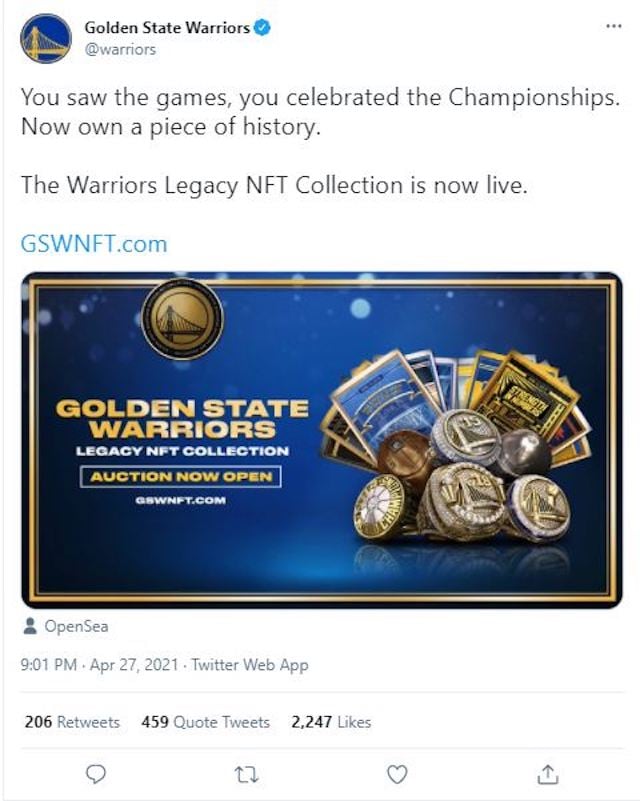Click the blue verified badge
Screen dimensions: 640x801
point(262,28)
